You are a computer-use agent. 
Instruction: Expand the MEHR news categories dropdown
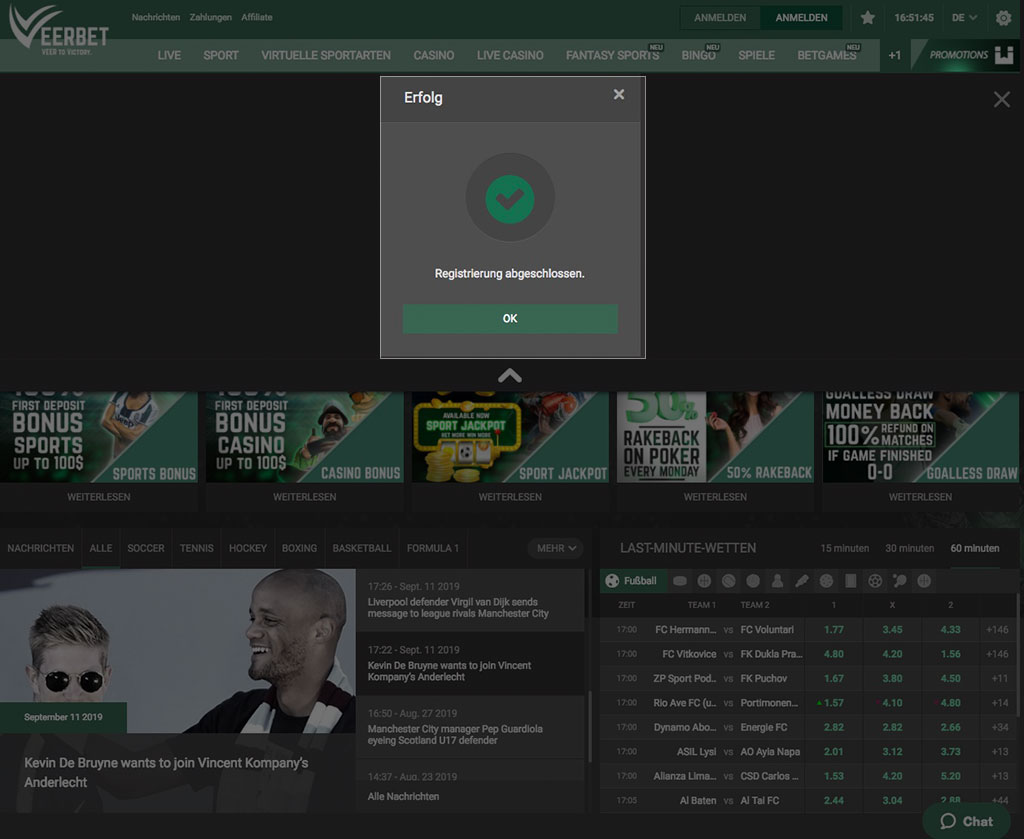click(556, 548)
